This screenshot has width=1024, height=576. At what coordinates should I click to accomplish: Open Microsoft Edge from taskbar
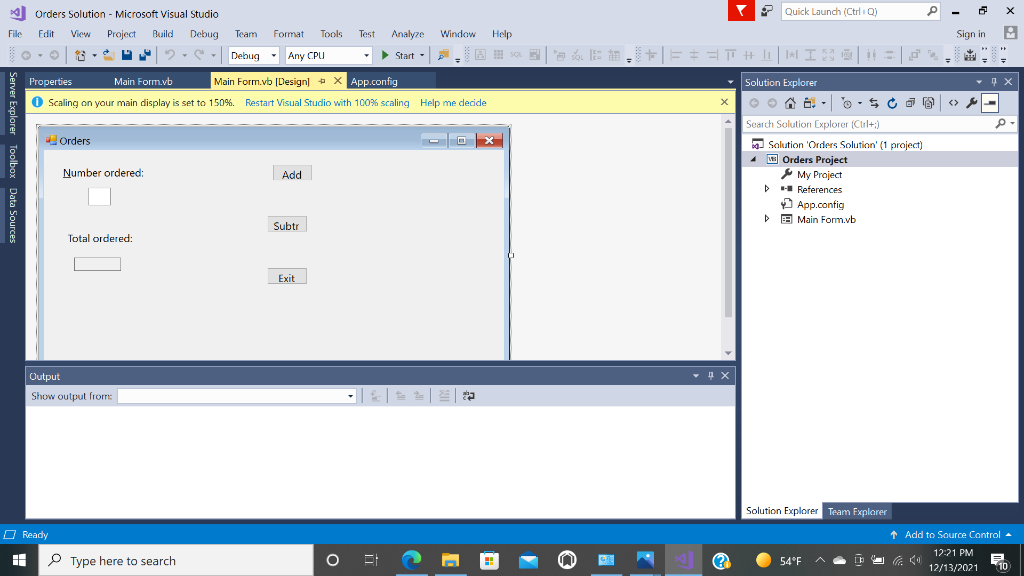[411, 560]
